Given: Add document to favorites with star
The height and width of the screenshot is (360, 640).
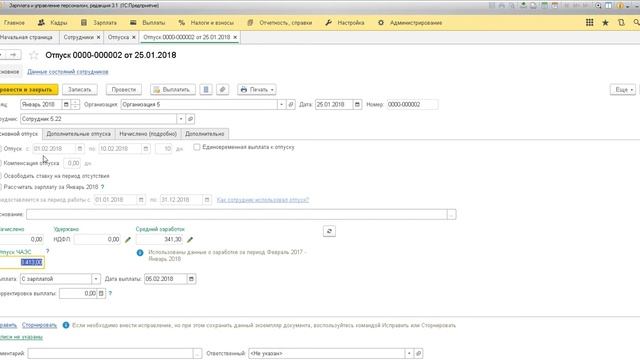Looking at the screenshot, I should tap(33, 55).
